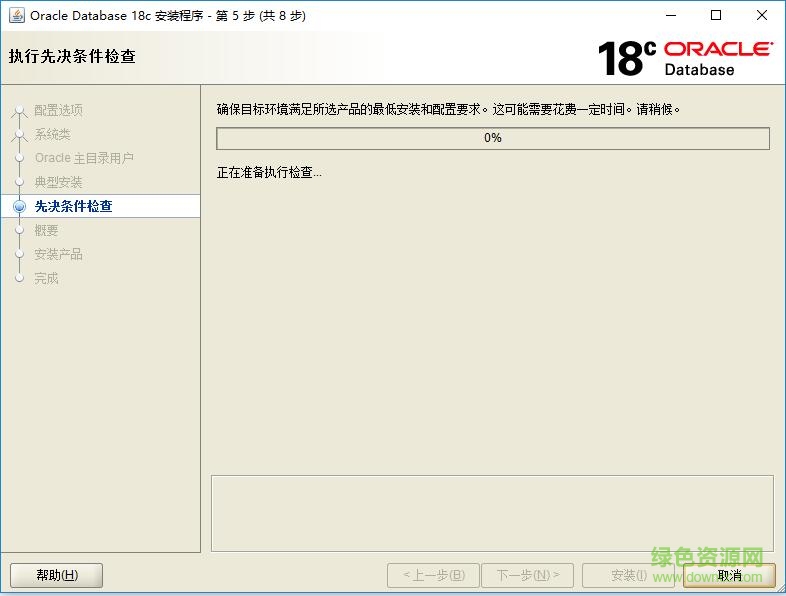Select the 概要 step in sidebar
786x596 pixels.
[x=46, y=230]
